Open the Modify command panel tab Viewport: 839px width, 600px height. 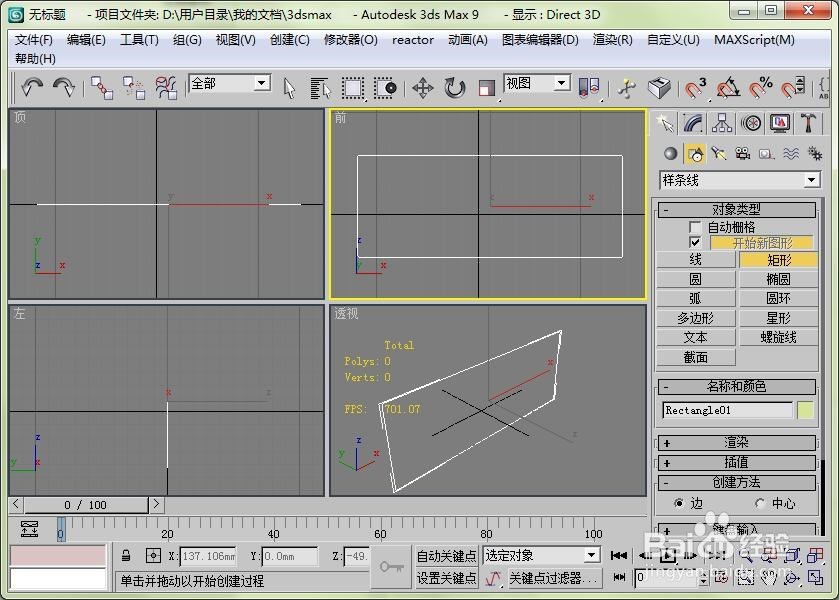coord(693,124)
